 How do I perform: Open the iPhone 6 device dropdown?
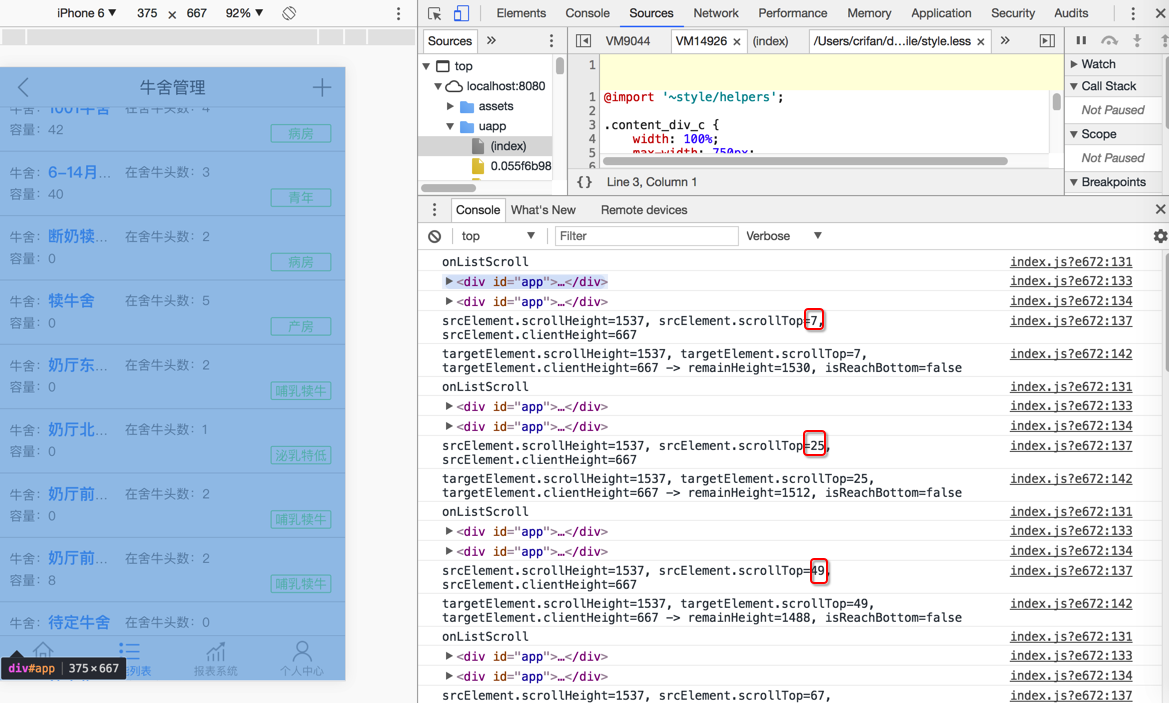(x=86, y=13)
